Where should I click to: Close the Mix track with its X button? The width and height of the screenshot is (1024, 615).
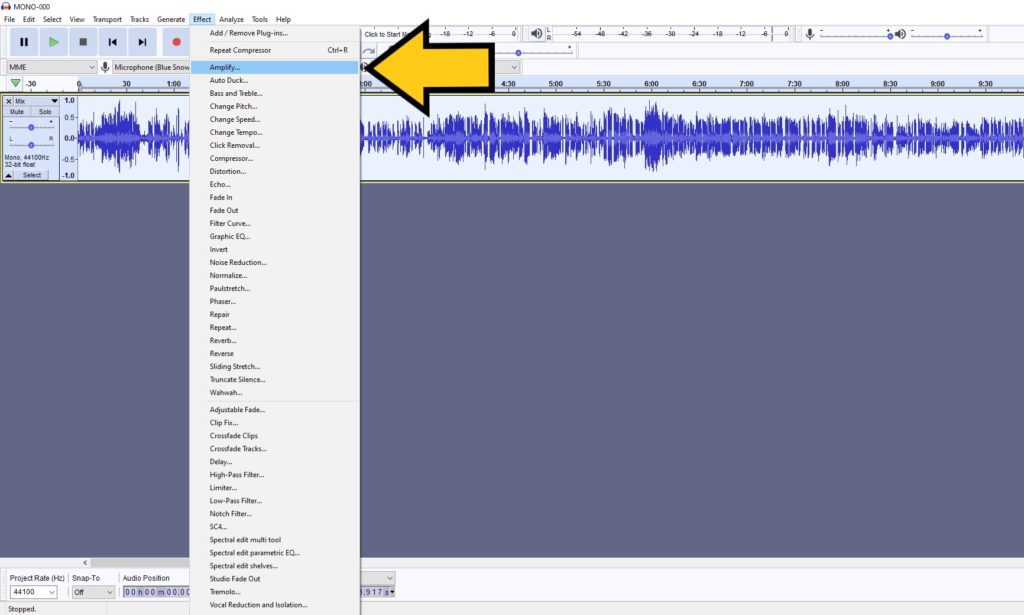point(9,101)
